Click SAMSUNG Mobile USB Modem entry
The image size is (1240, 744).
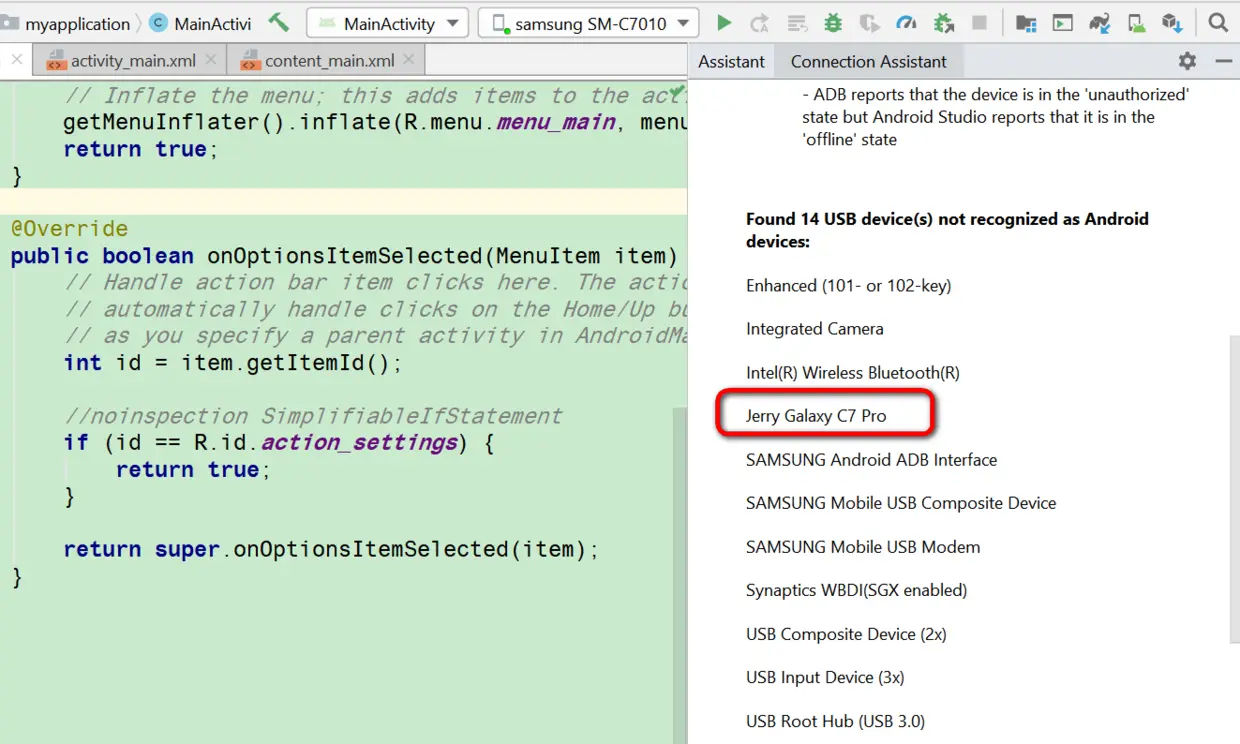coord(863,547)
